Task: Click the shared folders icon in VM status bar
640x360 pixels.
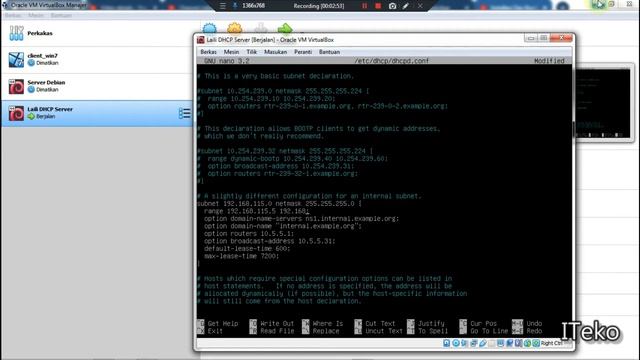Action: (x=491, y=343)
